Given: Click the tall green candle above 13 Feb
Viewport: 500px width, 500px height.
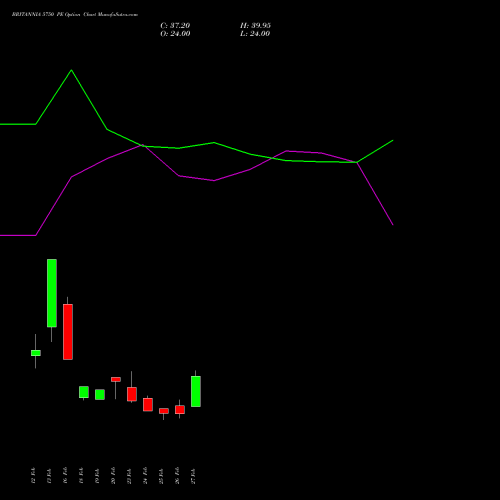Looking at the screenshot, I should [x=52, y=293].
